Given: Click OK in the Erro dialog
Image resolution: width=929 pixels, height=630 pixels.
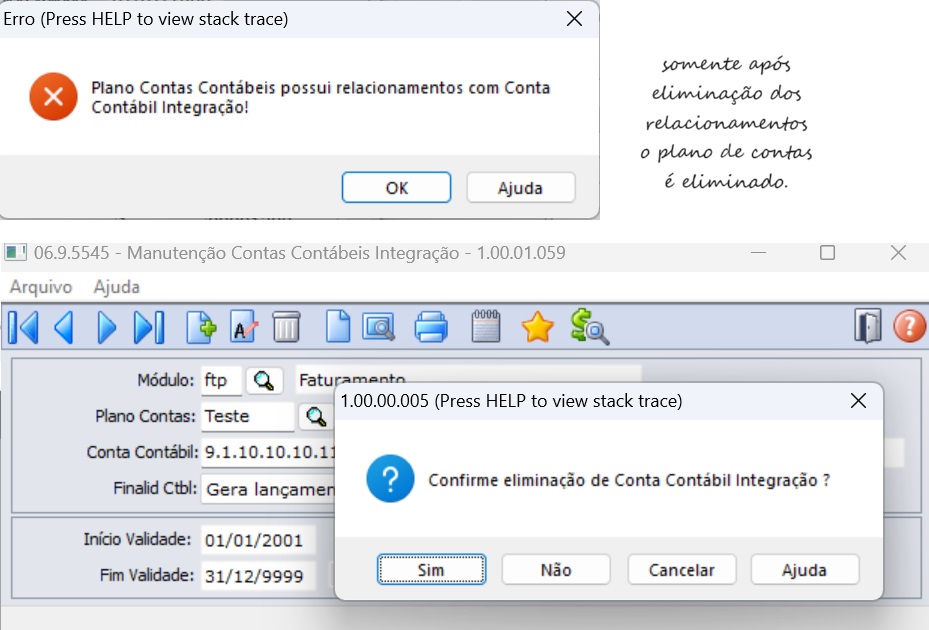Looking at the screenshot, I should click(x=396, y=188).
